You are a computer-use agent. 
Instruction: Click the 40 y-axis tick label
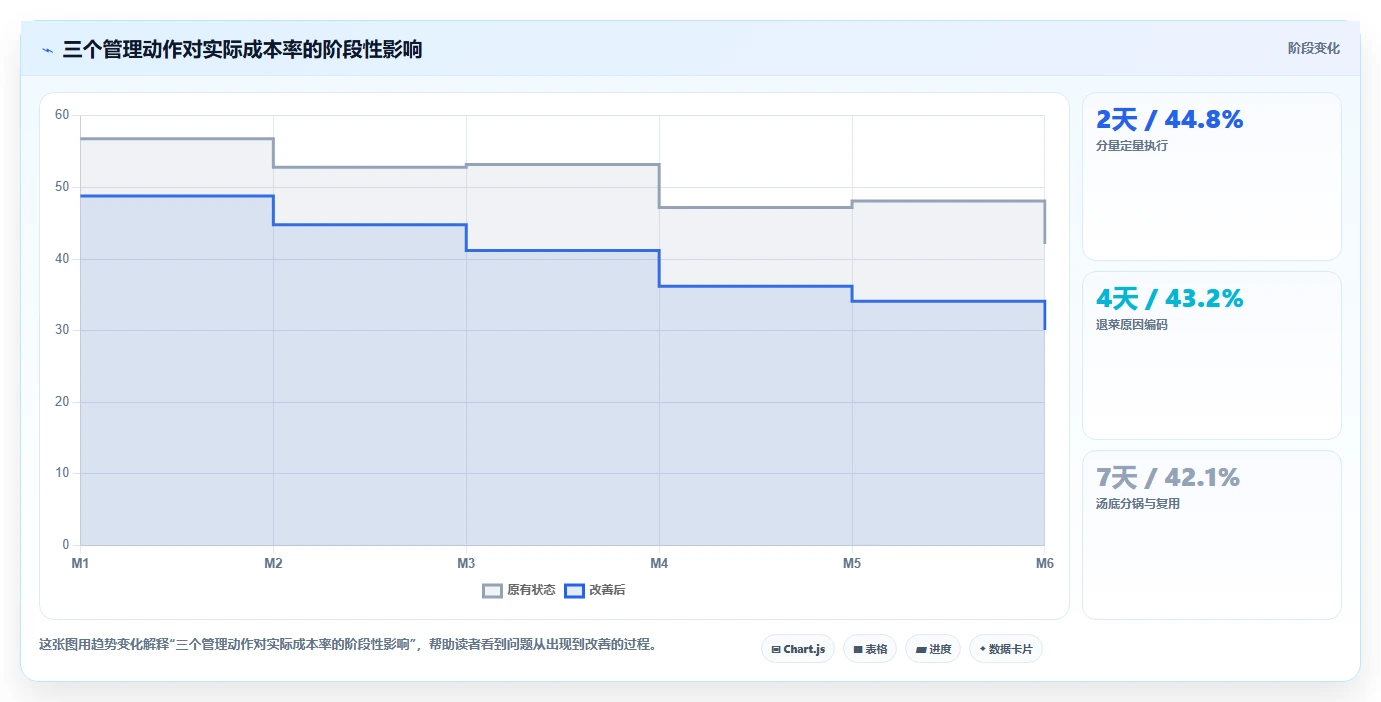(x=62, y=259)
